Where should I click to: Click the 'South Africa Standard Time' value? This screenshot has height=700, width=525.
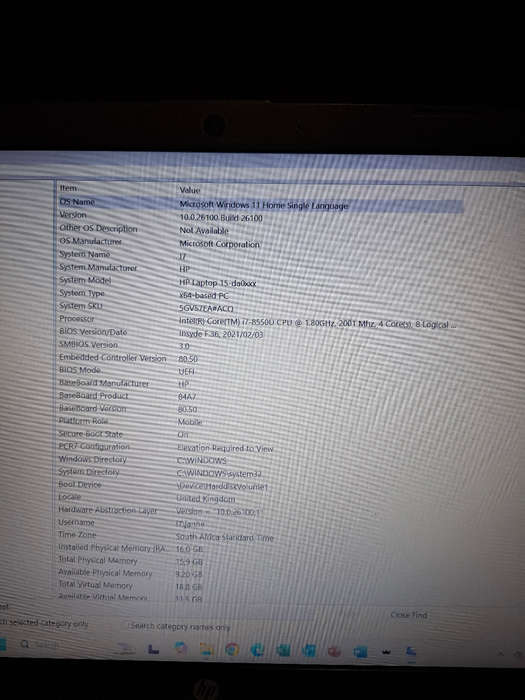click(x=225, y=538)
